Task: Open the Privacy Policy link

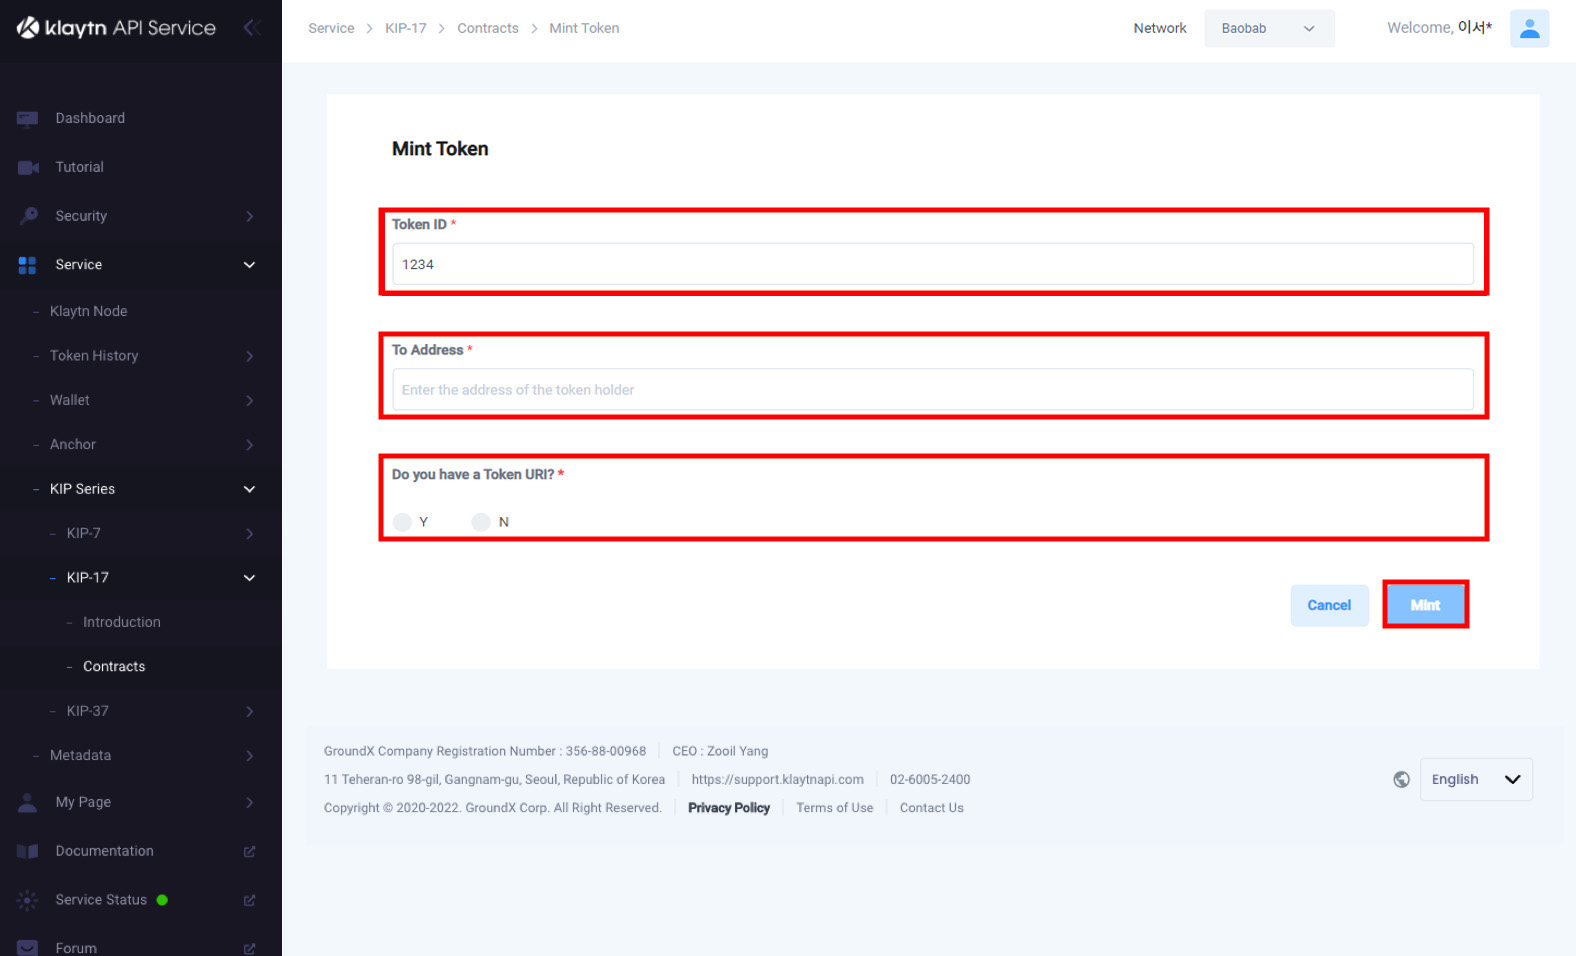Action: 729,808
